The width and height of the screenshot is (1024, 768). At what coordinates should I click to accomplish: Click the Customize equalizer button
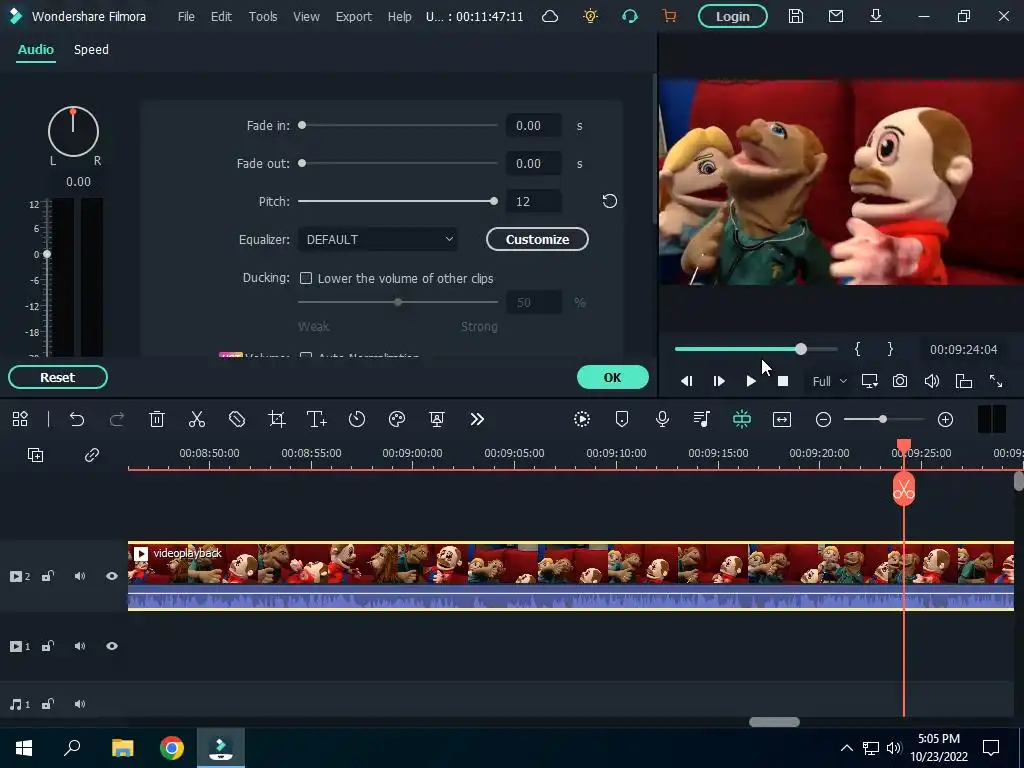point(537,240)
